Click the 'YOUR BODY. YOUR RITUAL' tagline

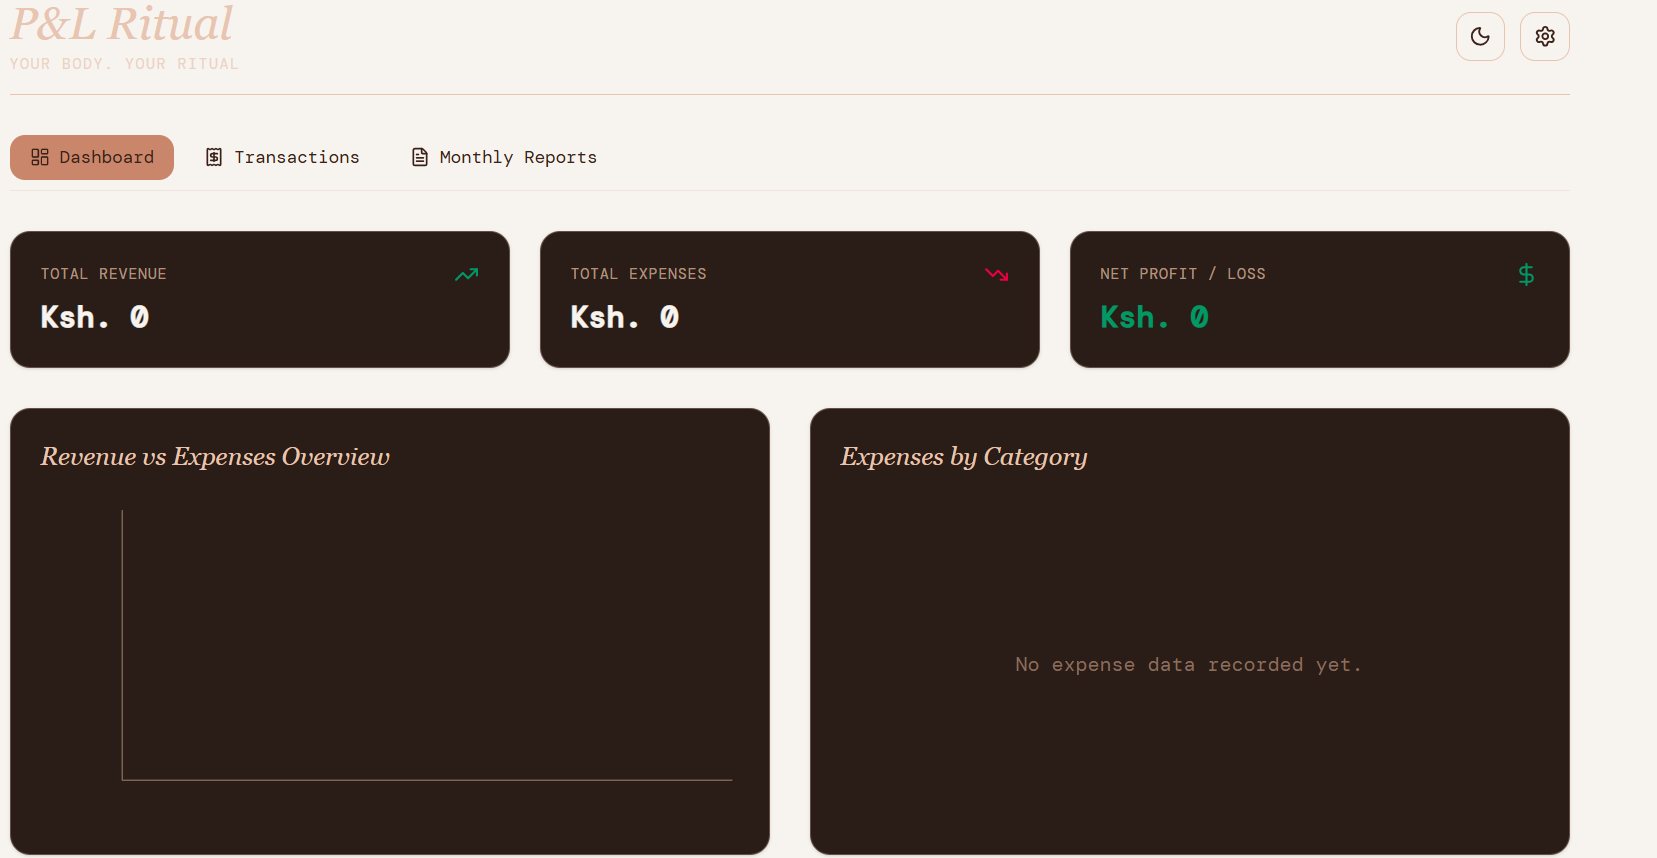click(x=124, y=64)
